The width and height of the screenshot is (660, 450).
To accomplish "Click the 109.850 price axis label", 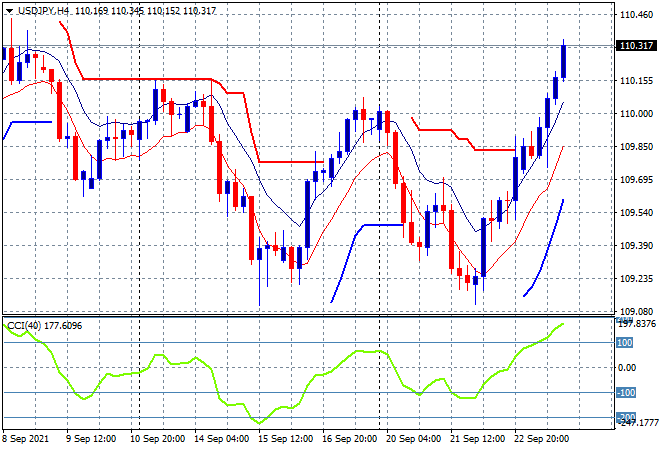I will [x=636, y=146].
